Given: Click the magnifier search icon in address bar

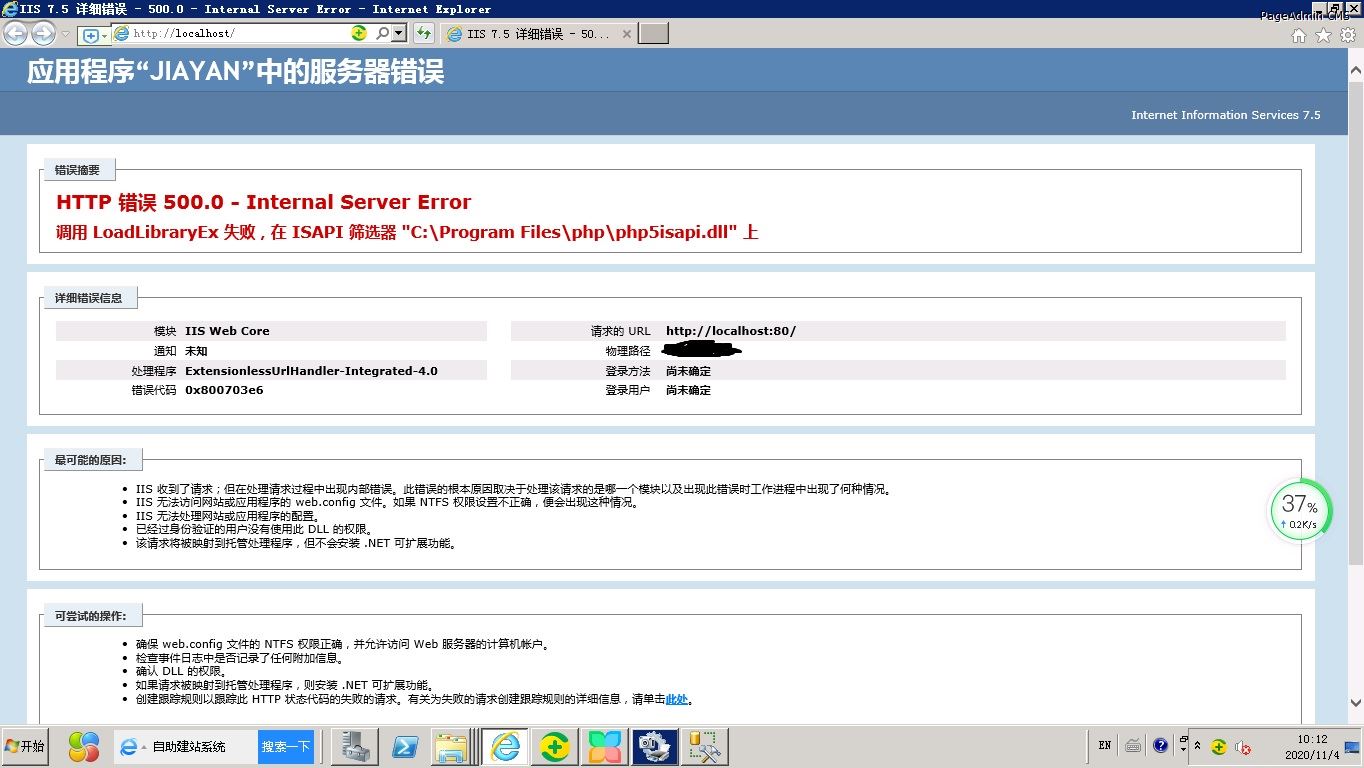Looking at the screenshot, I should [382, 33].
